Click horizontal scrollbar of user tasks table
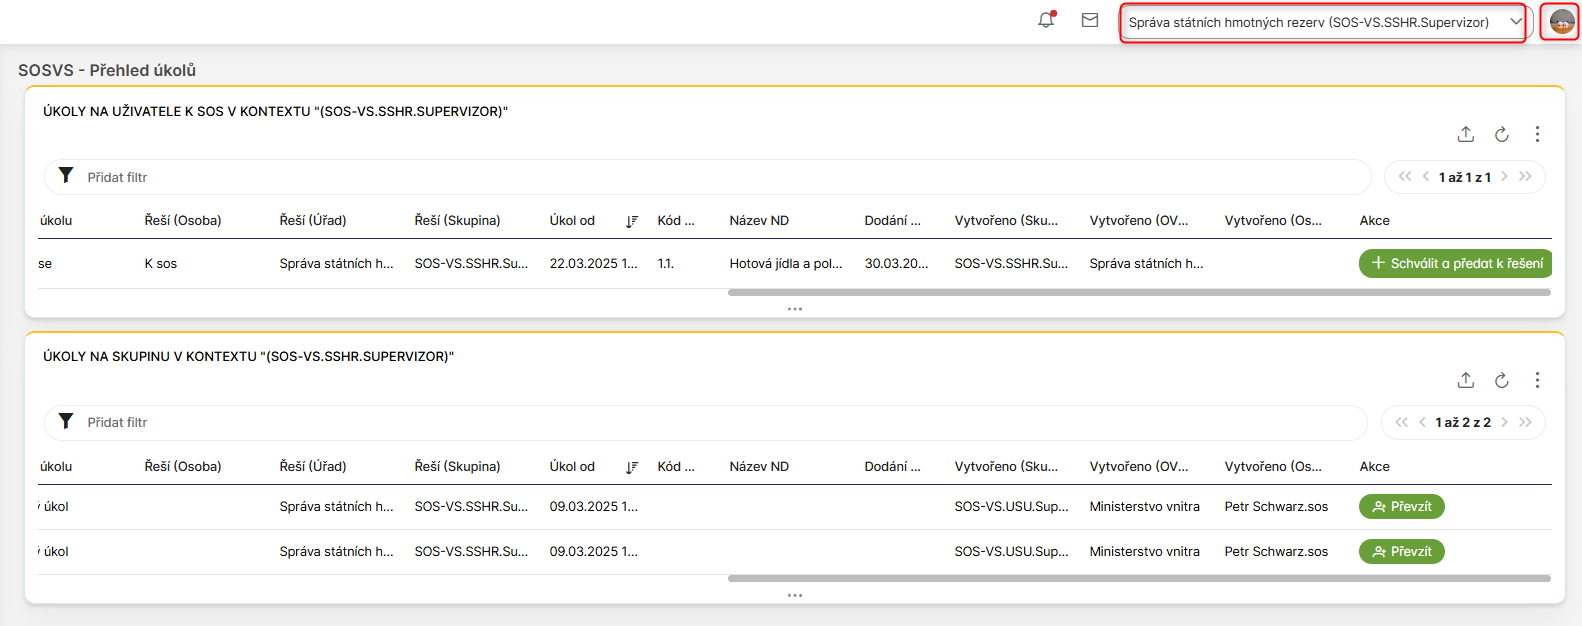The height and width of the screenshot is (626, 1582). (x=1138, y=293)
